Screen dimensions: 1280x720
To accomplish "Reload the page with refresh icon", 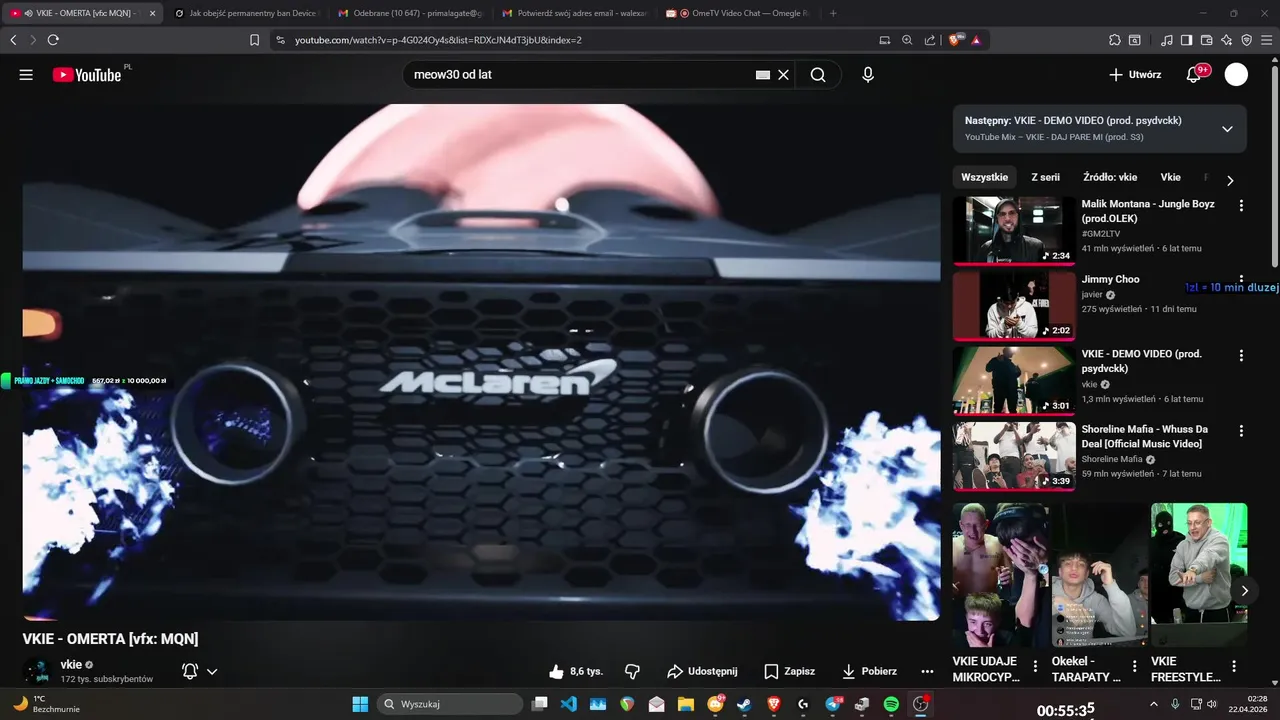I will (x=53, y=40).
